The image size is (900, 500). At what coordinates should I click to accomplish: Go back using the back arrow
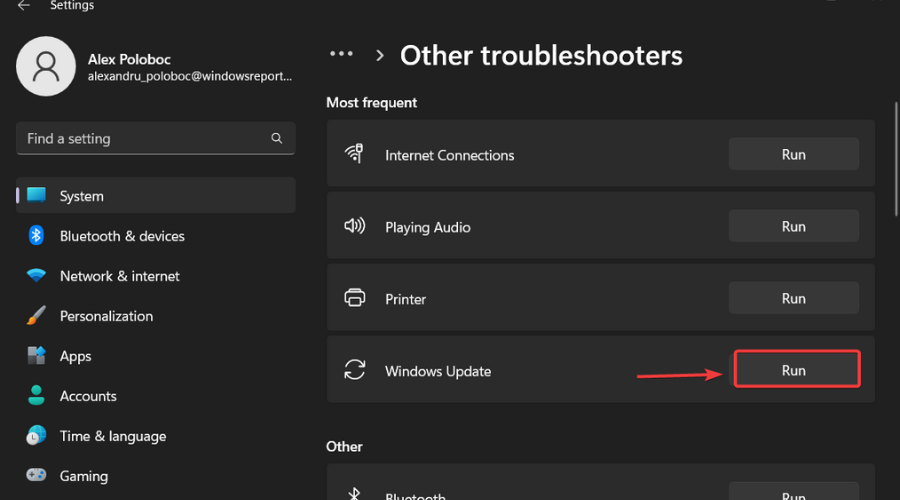[x=24, y=6]
